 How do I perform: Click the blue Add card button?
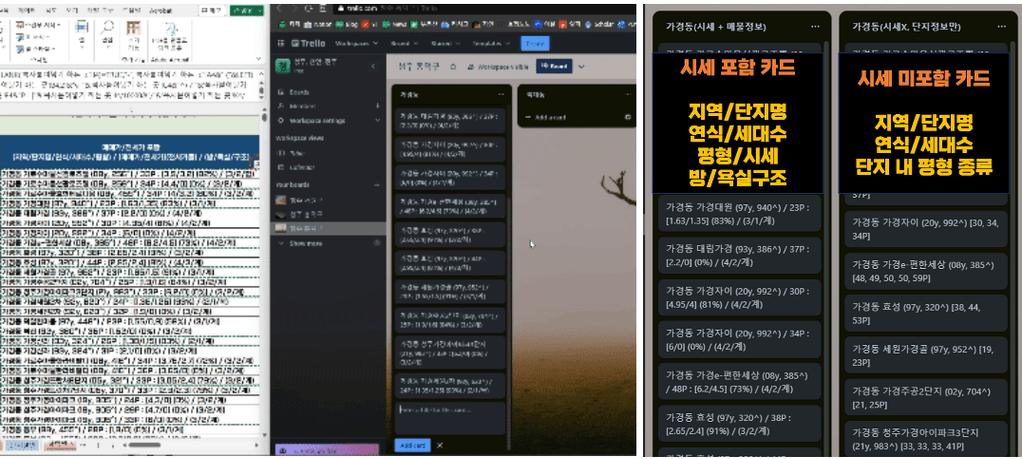(x=412, y=445)
